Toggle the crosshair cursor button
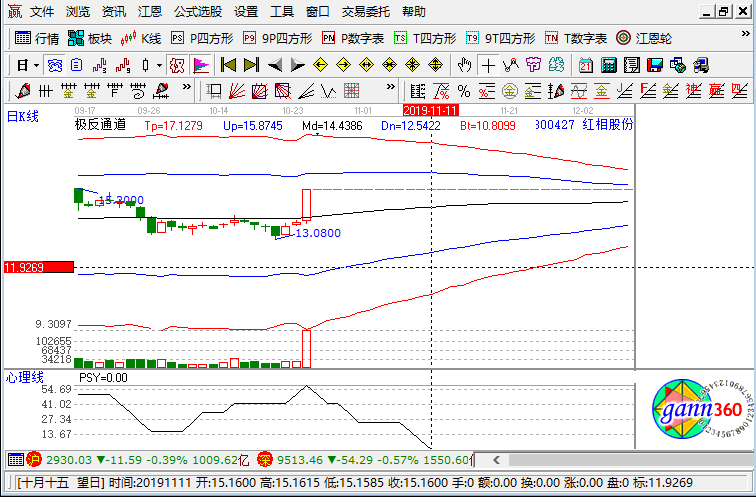The width and height of the screenshot is (756, 497). click(x=488, y=65)
